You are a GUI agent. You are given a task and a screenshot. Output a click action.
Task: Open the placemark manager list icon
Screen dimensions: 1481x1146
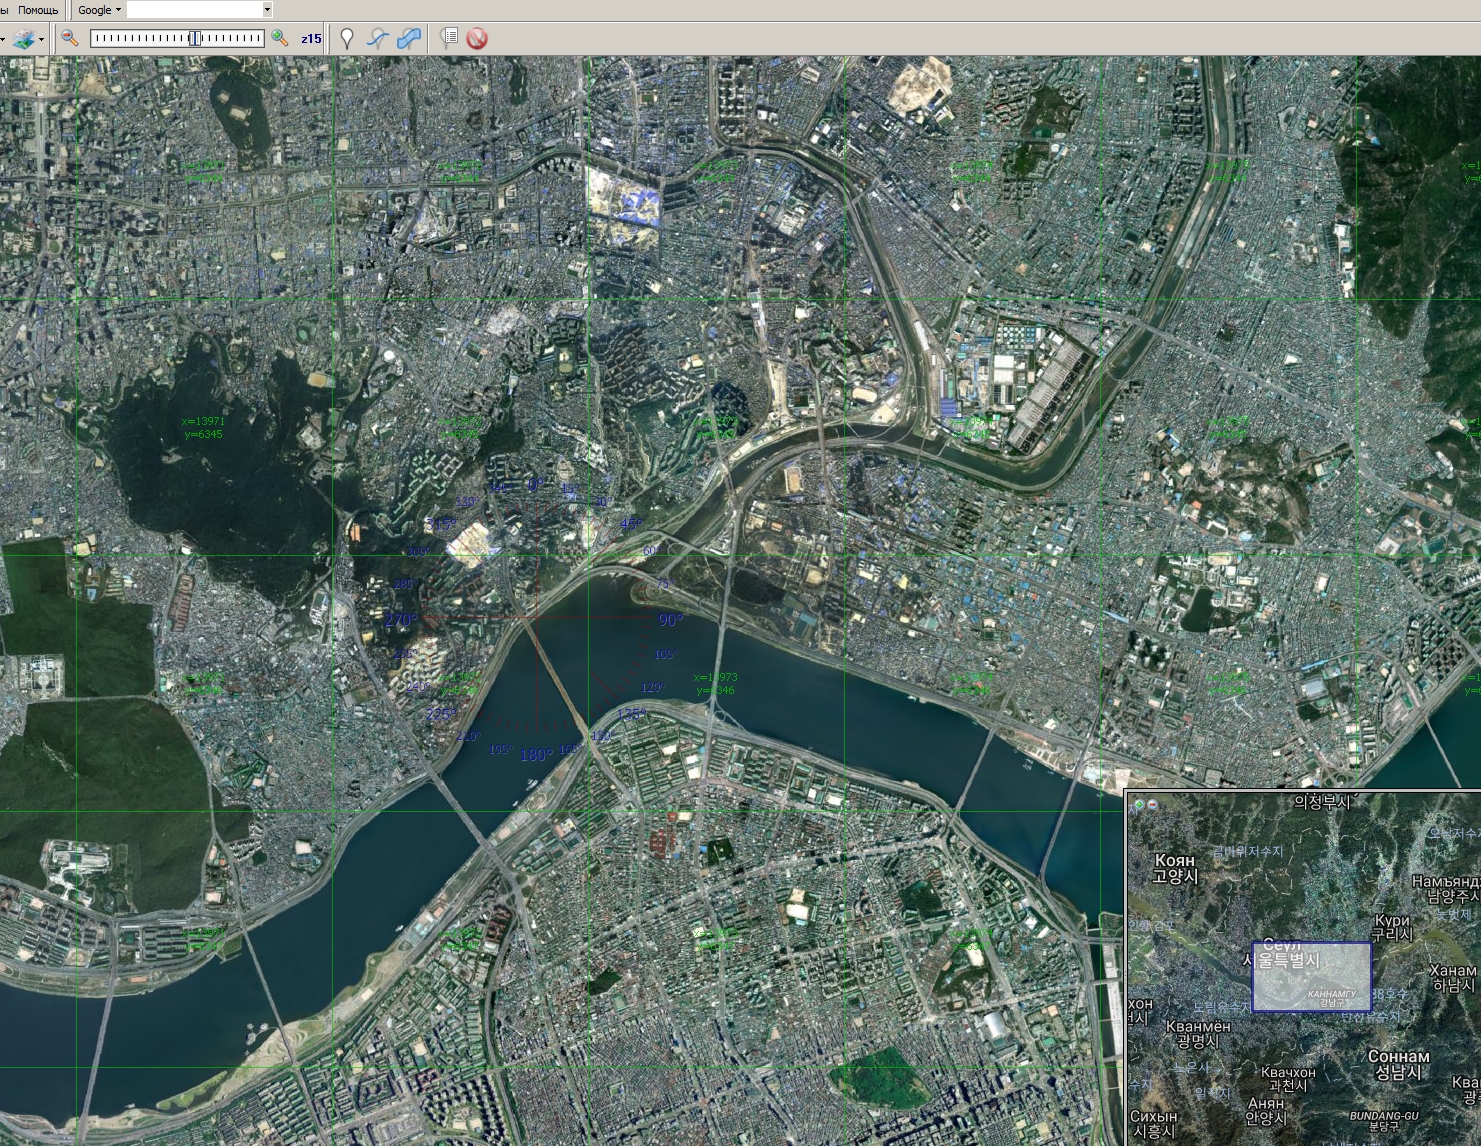coord(449,38)
